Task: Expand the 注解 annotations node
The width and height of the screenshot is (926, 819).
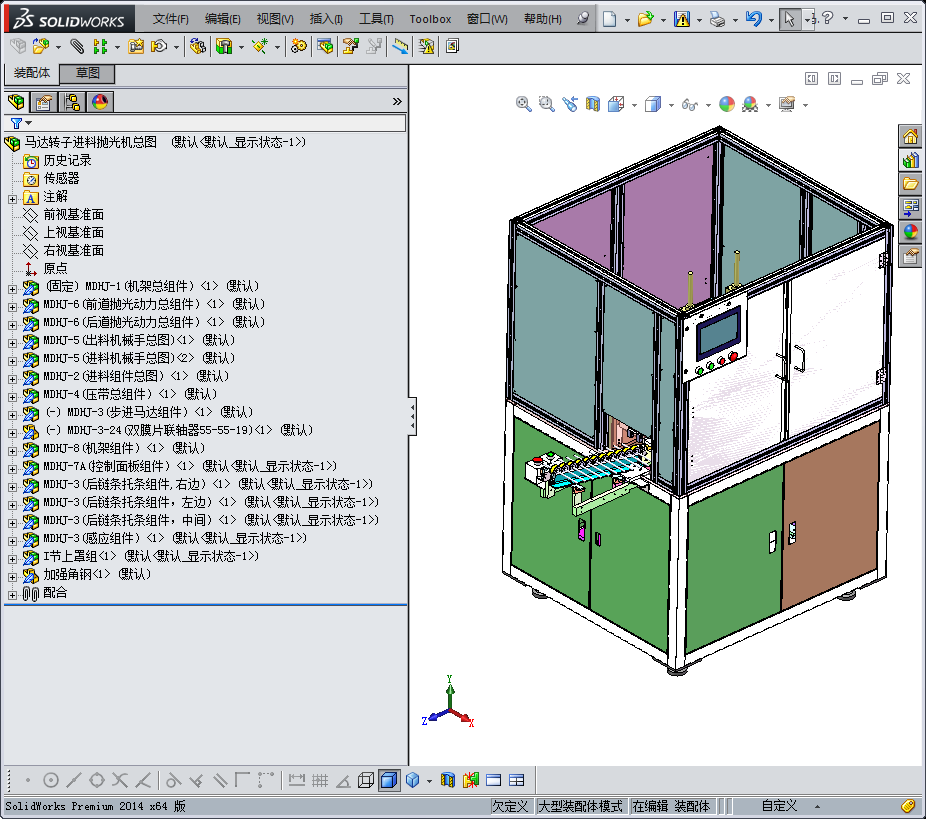Action: pyautogui.click(x=12, y=199)
